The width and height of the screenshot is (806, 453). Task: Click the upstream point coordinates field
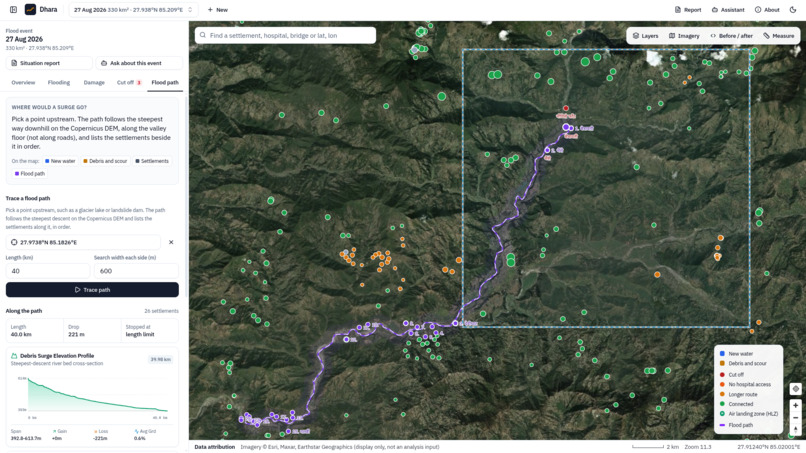point(83,242)
